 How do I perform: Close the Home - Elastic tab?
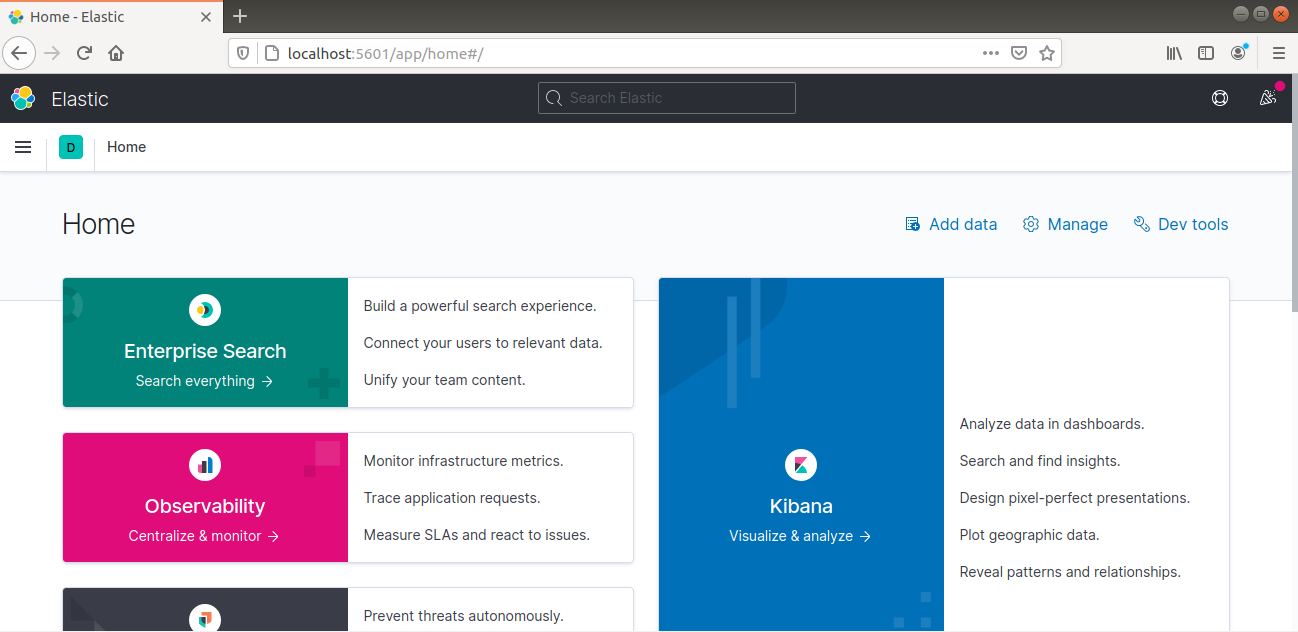[x=207, y=17]
